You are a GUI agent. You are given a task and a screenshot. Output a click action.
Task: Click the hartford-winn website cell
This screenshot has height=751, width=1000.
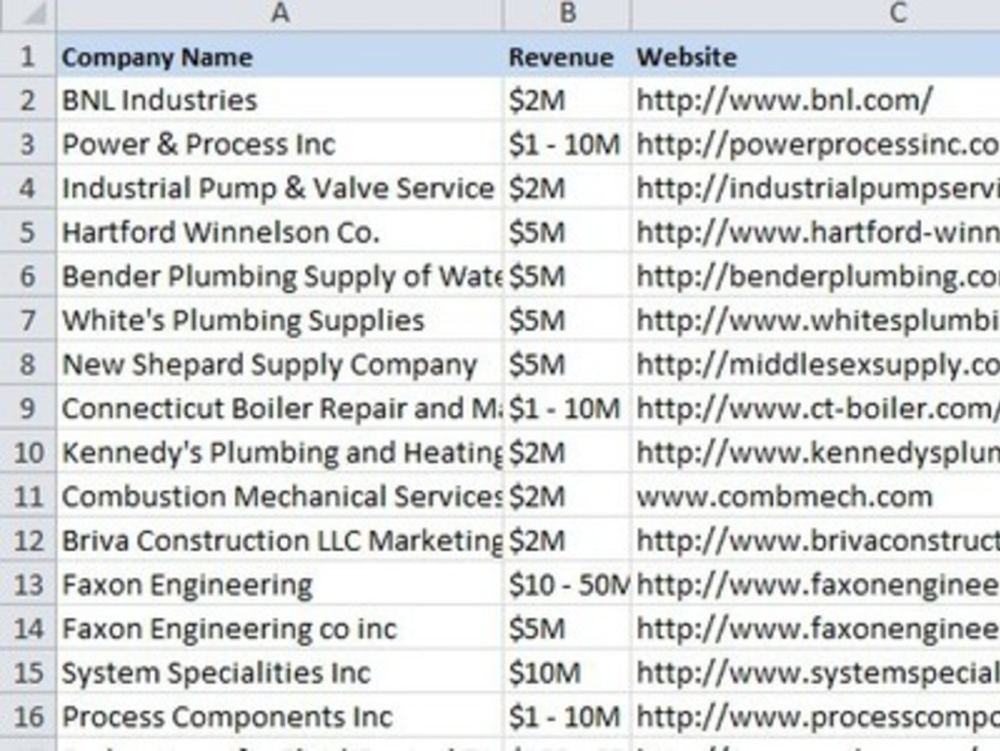pyautogui.click(x=816, y=232)
